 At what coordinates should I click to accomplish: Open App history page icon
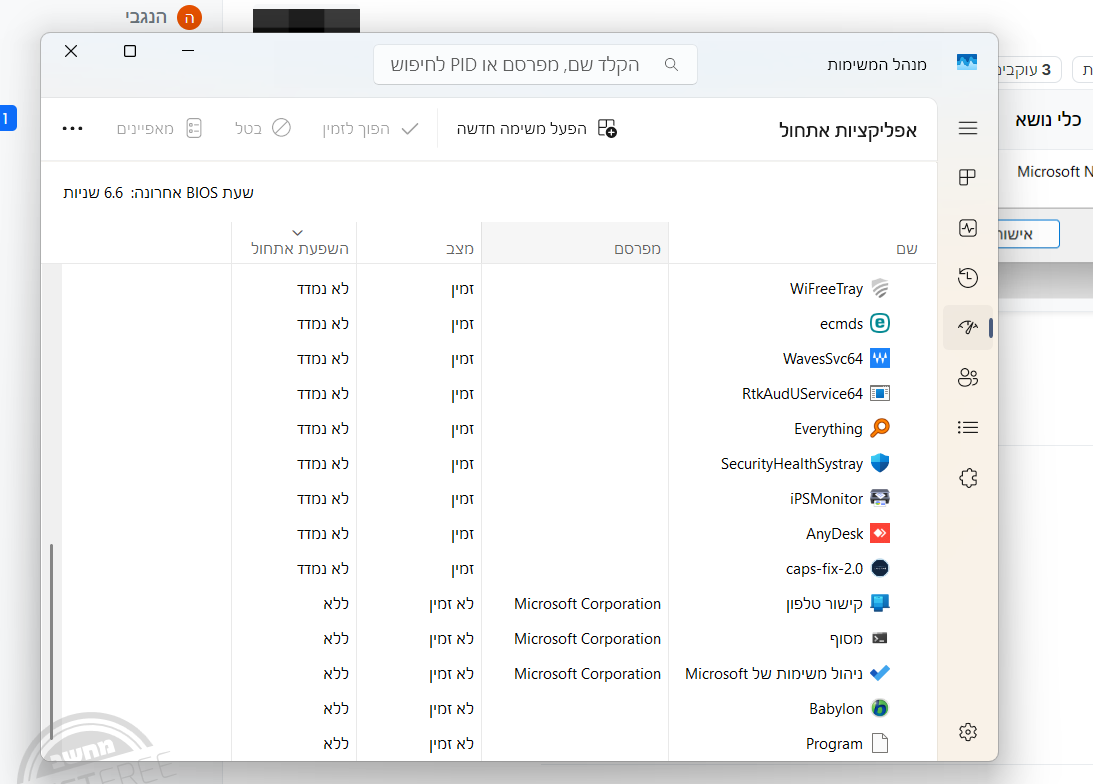[x=967, y=278]
